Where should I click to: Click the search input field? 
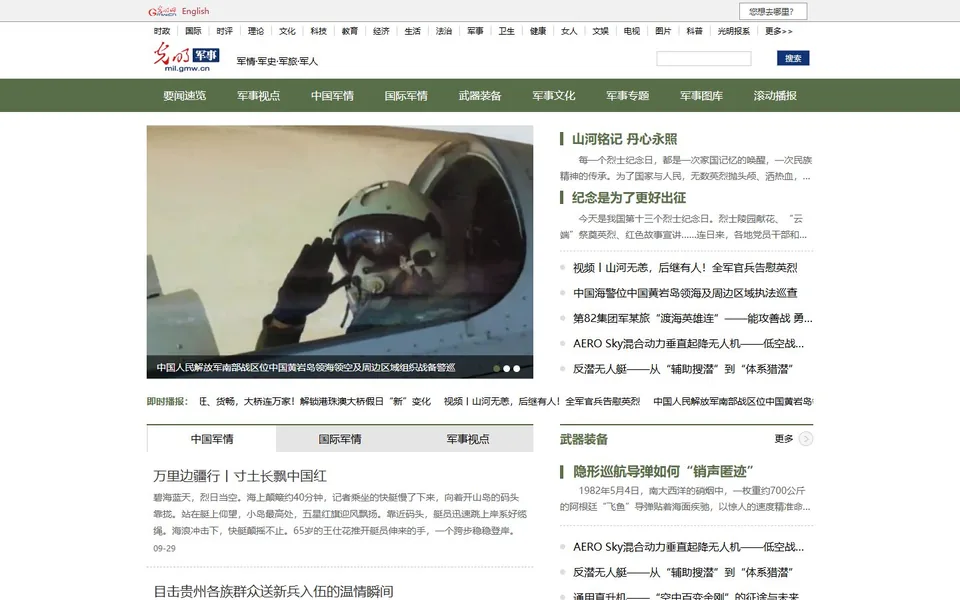coord(703,58)
